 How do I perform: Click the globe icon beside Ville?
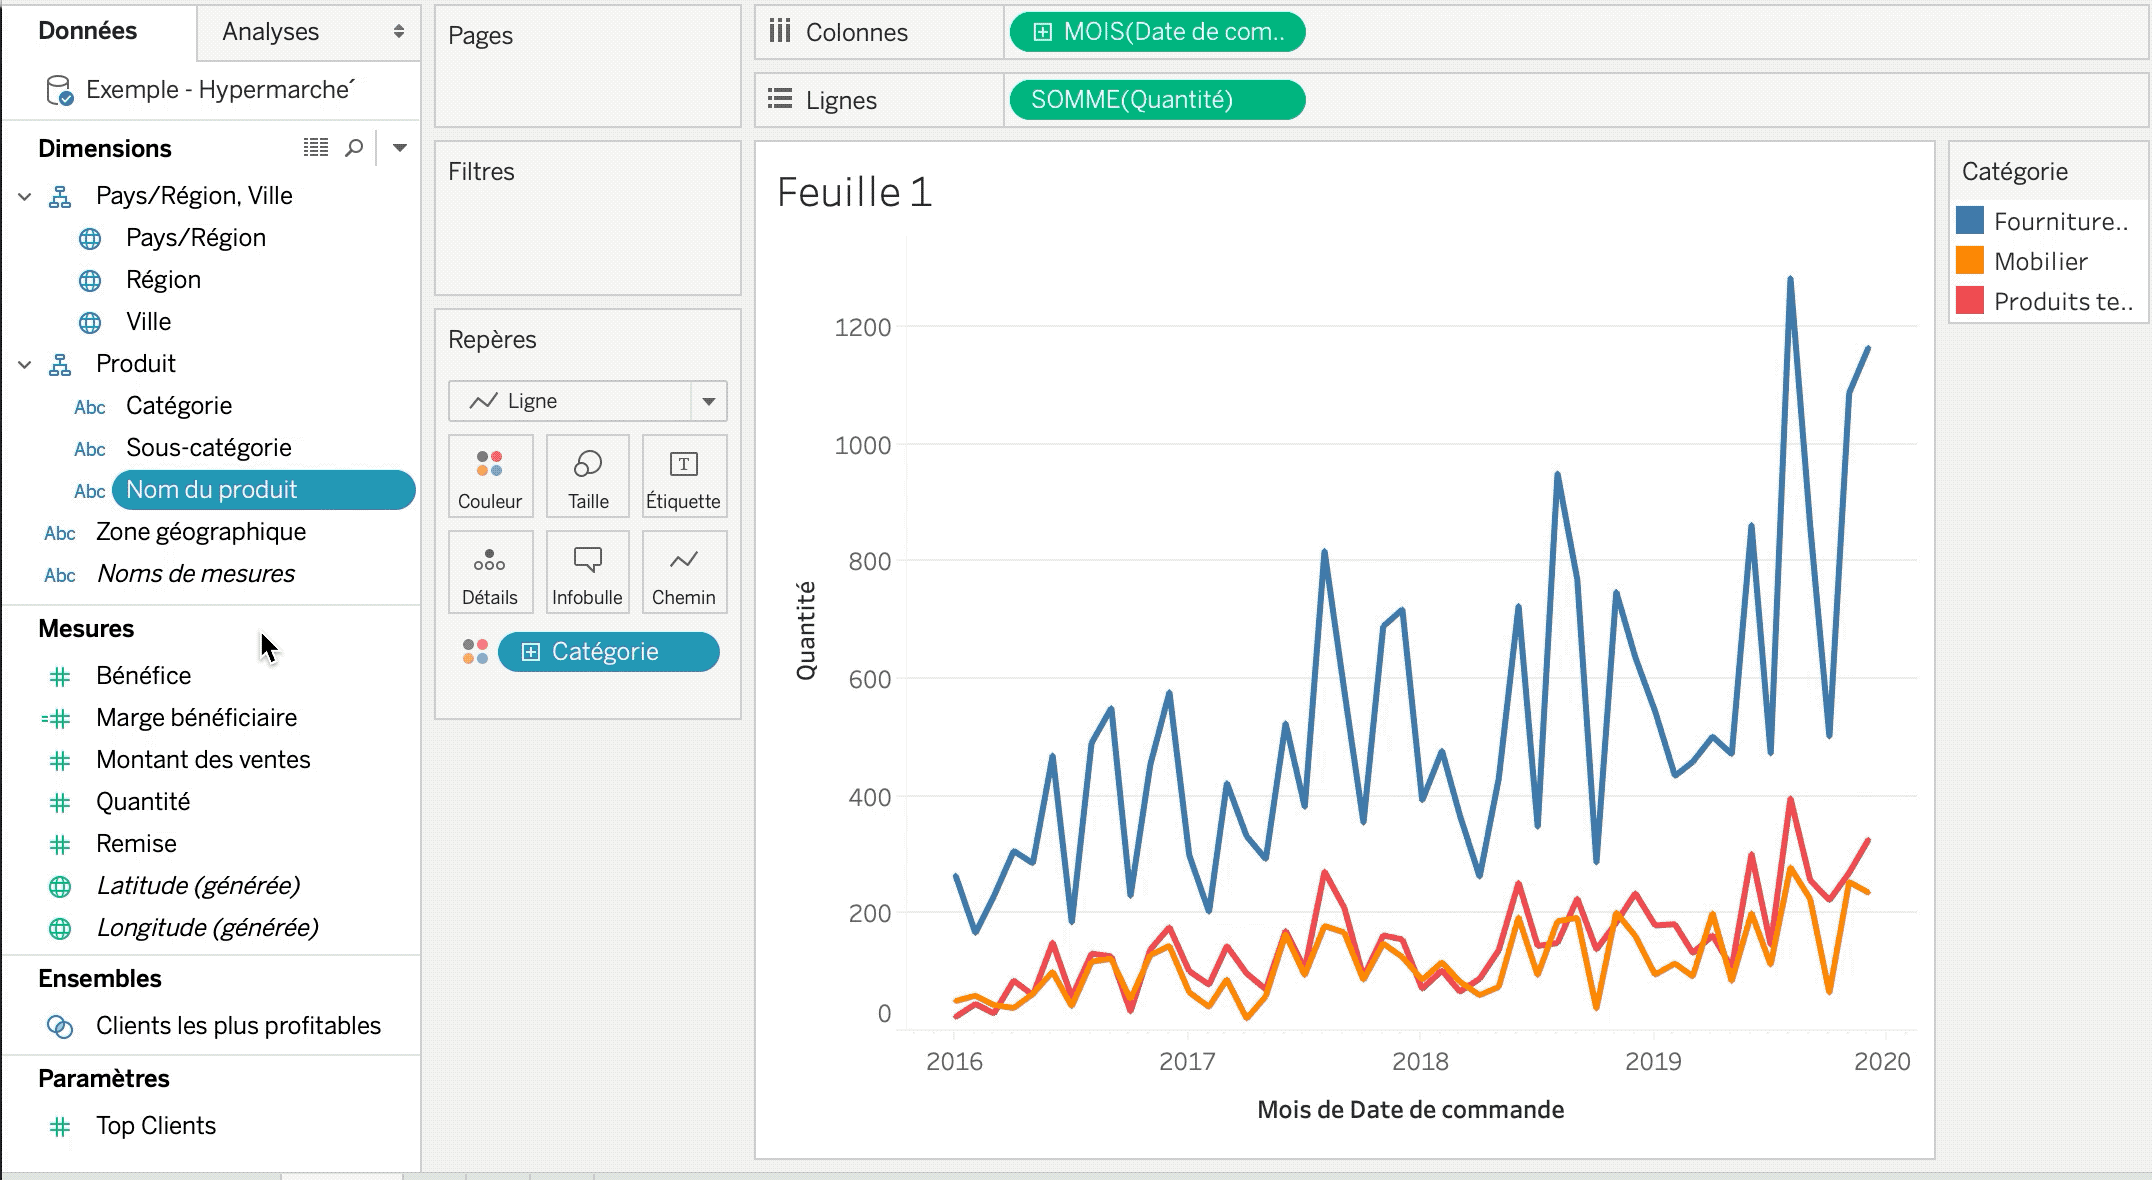pyautogui.click(x=90, y=323)
